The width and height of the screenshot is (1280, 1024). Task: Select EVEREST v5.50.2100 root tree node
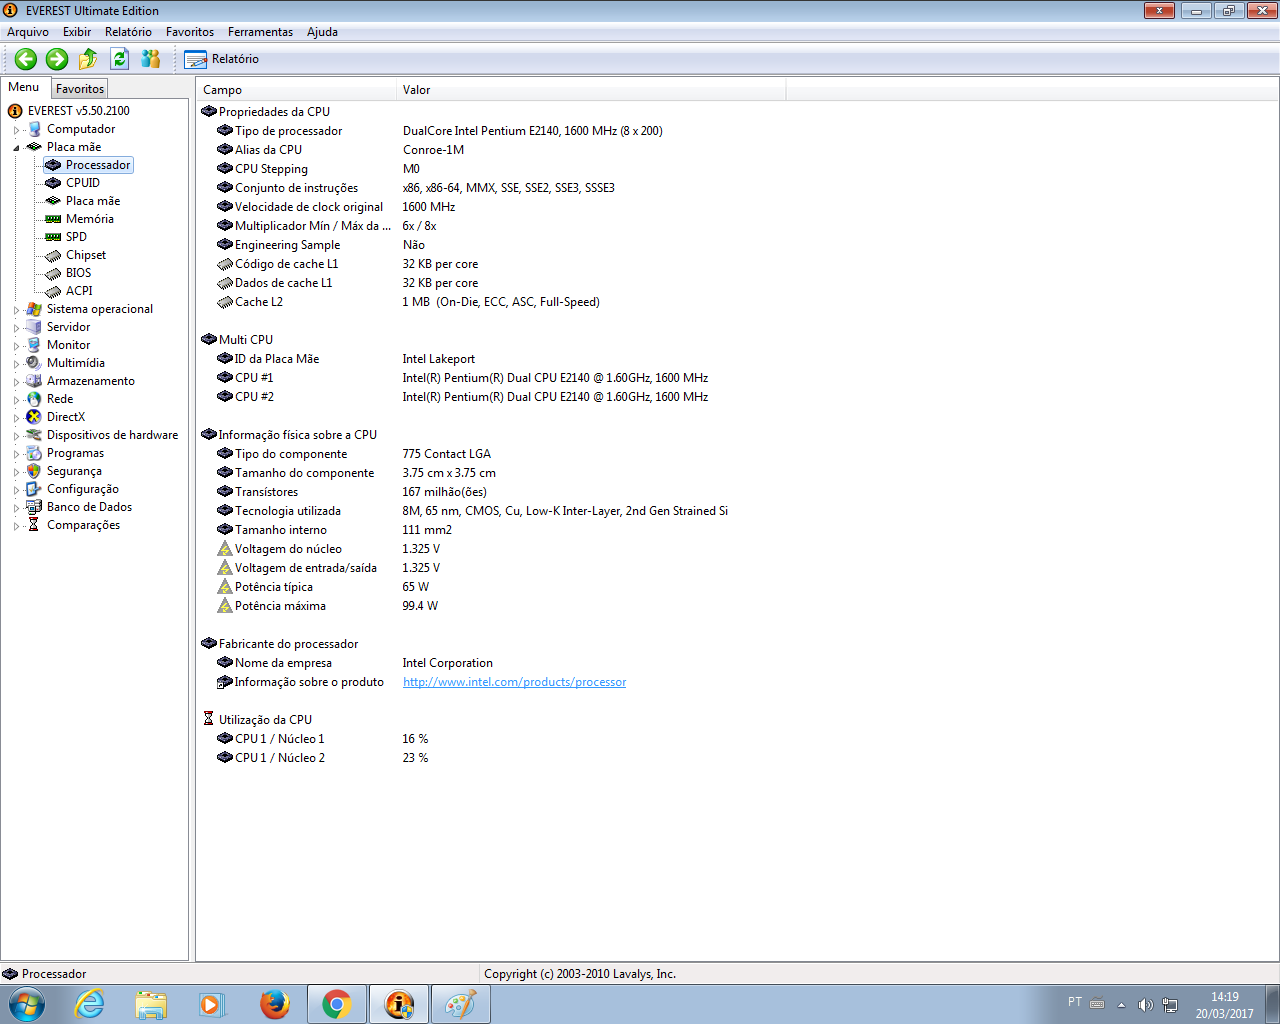(79, 111)
